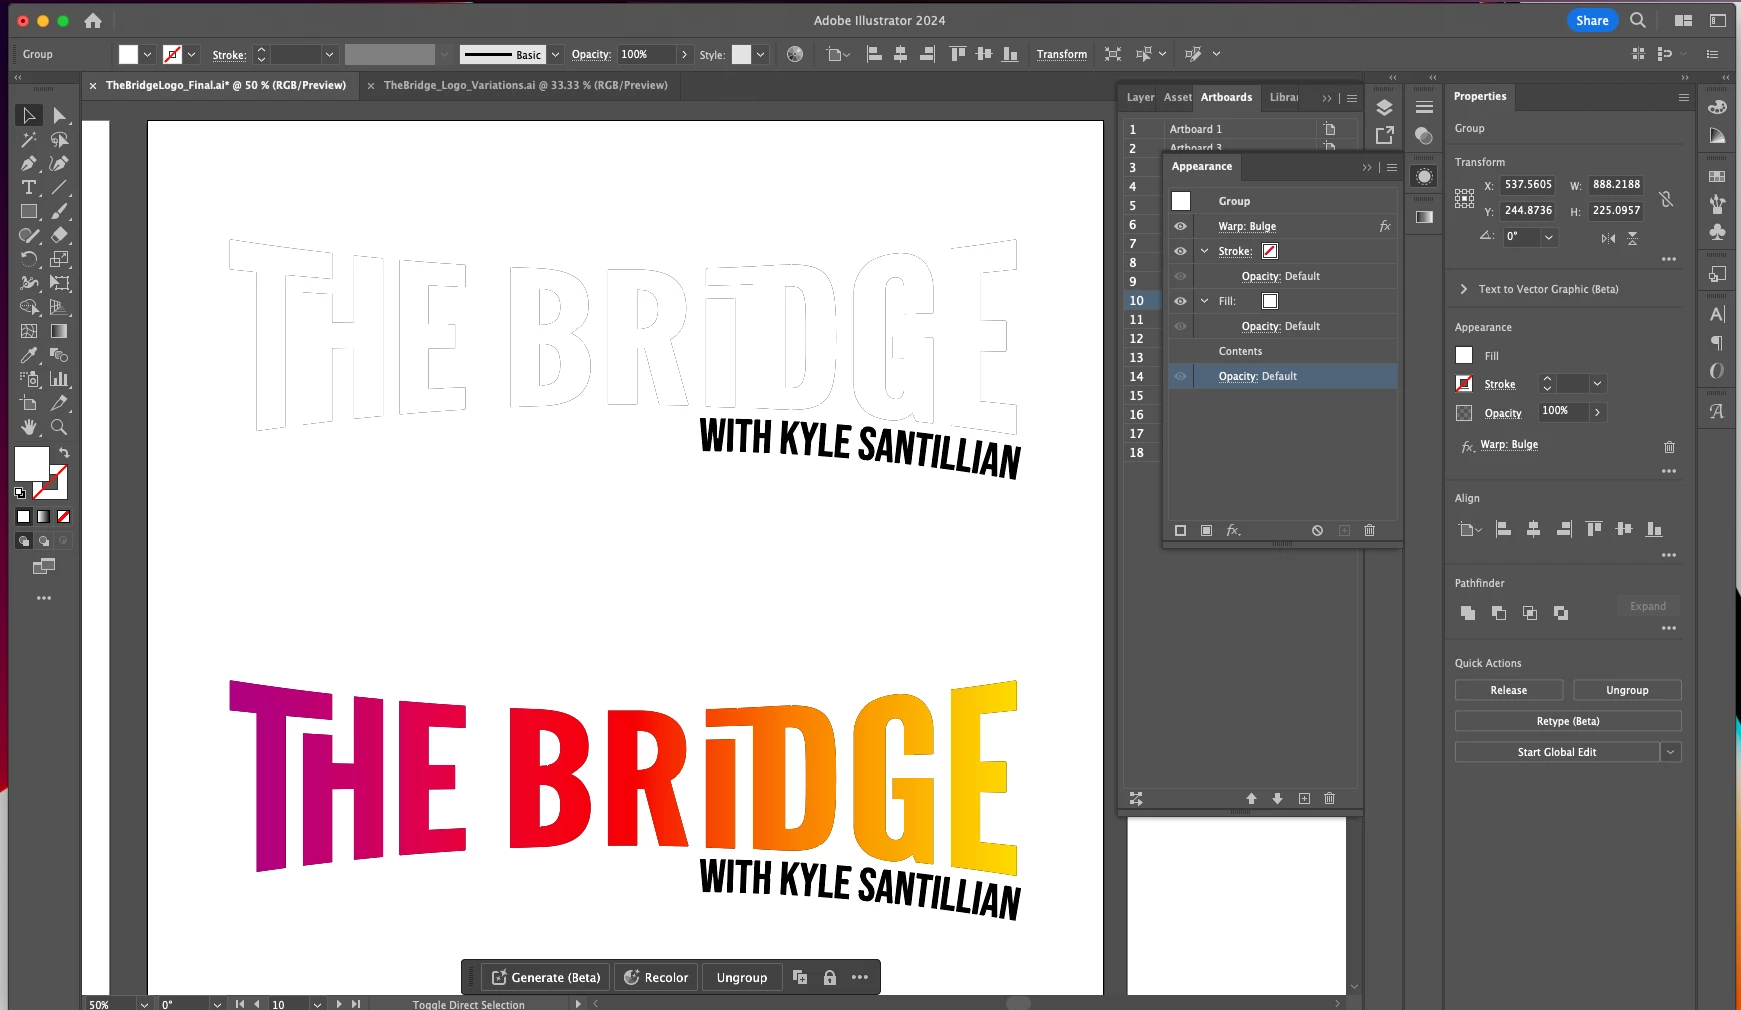This screenshot has width=1741, height=1010.
Task: Toggle visibility of selected Opacity row
Action: pos(1181,377)
